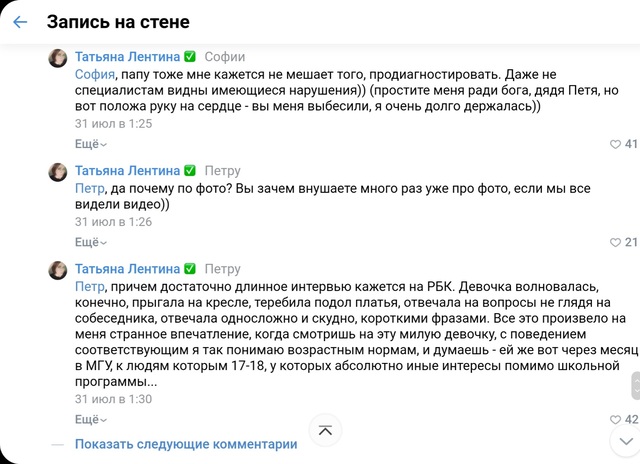This screenshot has width=640, height=464.
Task: Open avatar of first Татьяна Лентина comment
Action: pyautogui.click(x=58, y=58)
